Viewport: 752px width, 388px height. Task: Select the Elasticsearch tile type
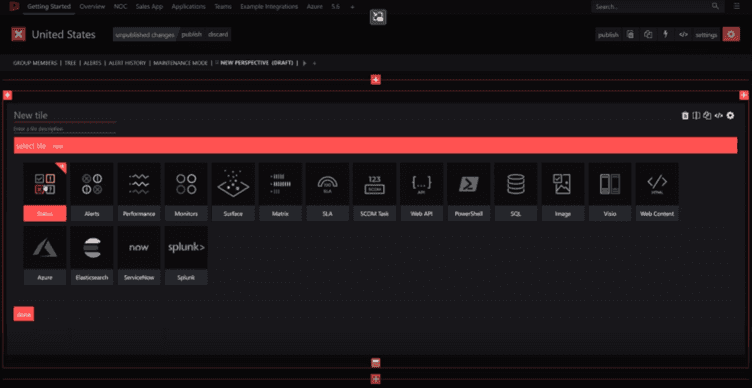(92, 256)
